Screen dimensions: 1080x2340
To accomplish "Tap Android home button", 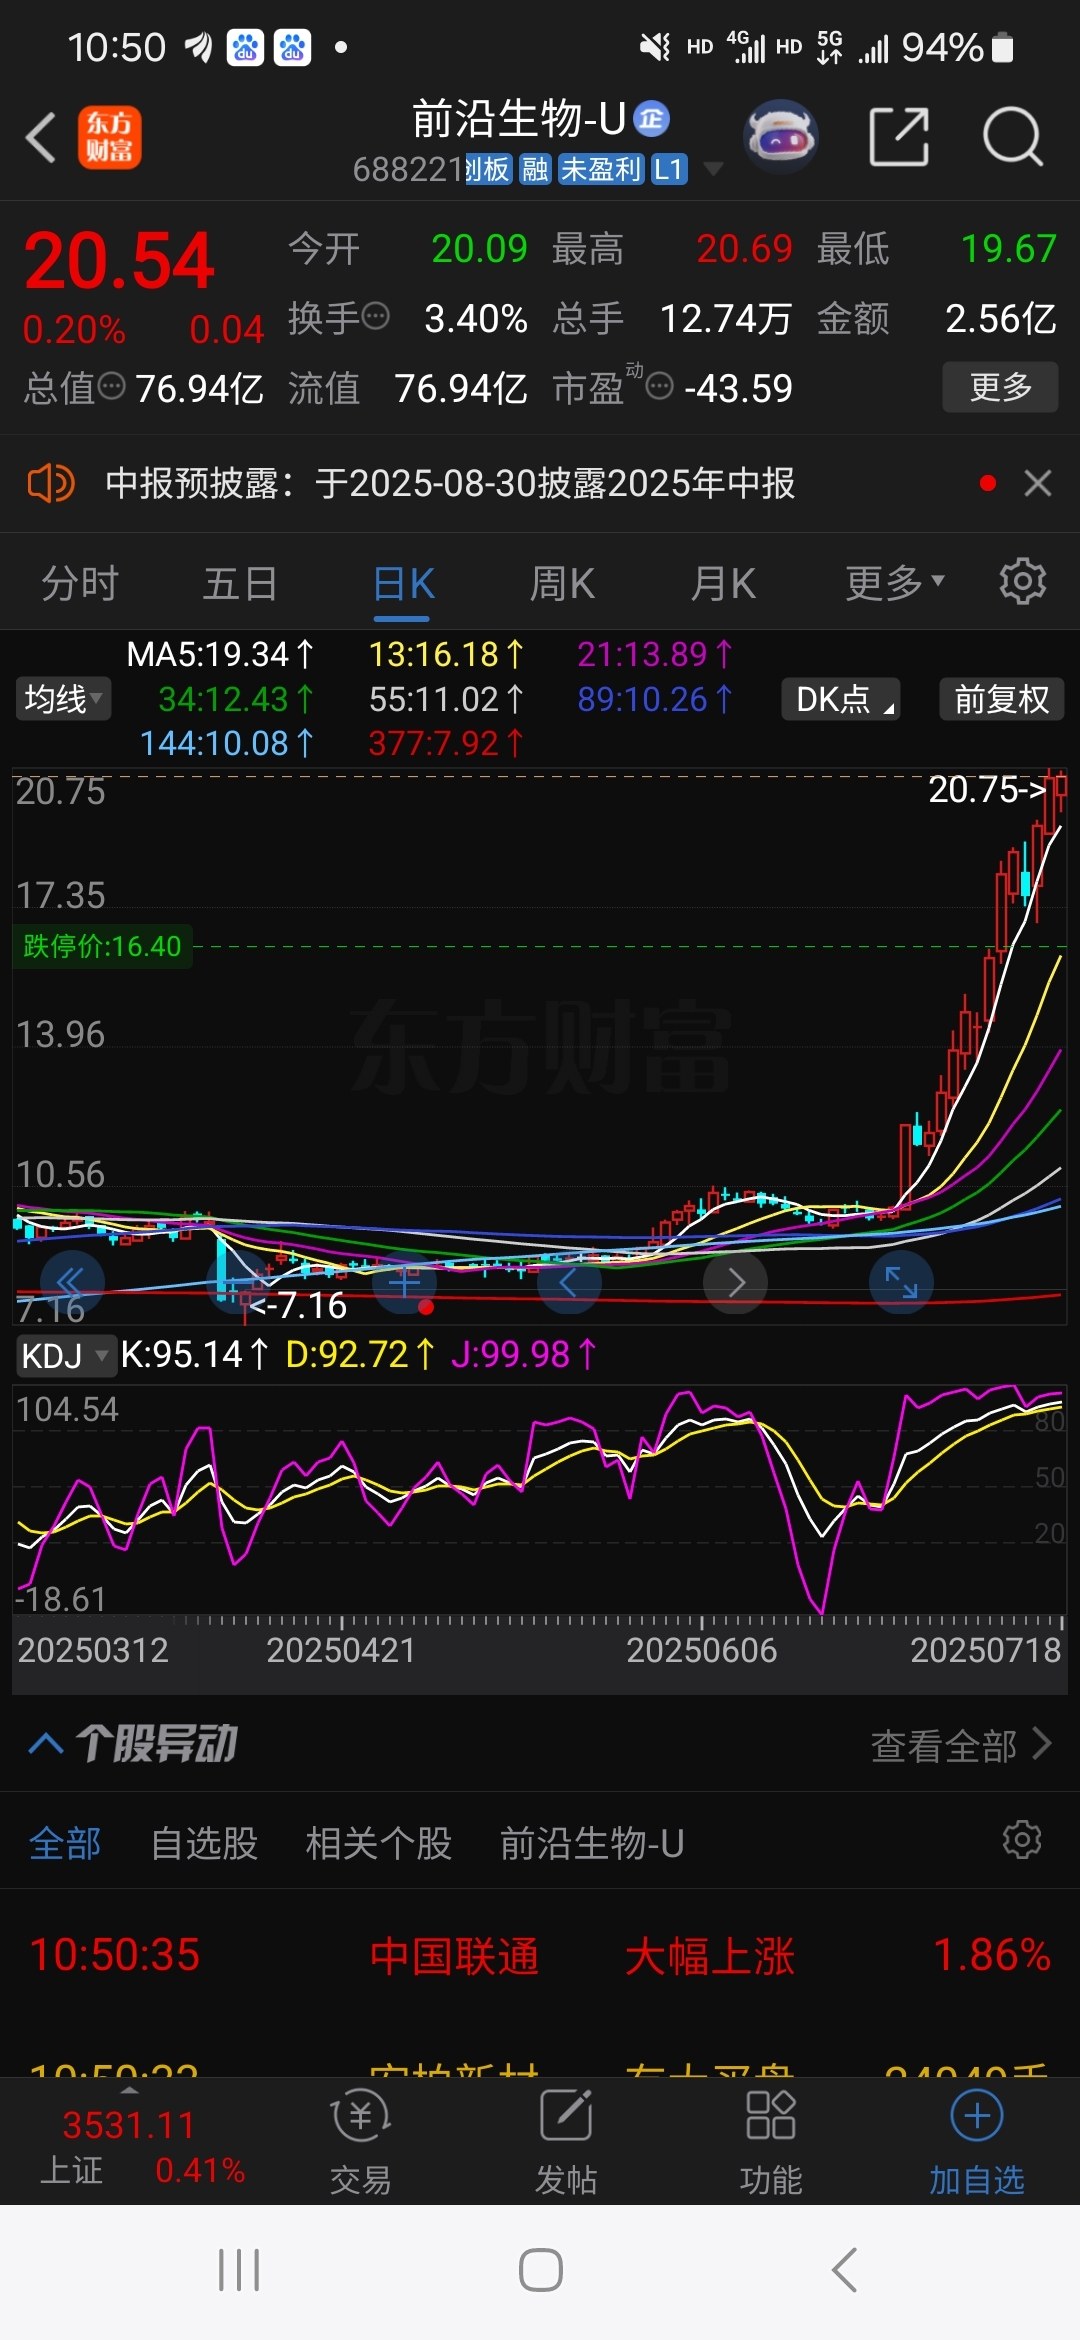I will 541,2270.
